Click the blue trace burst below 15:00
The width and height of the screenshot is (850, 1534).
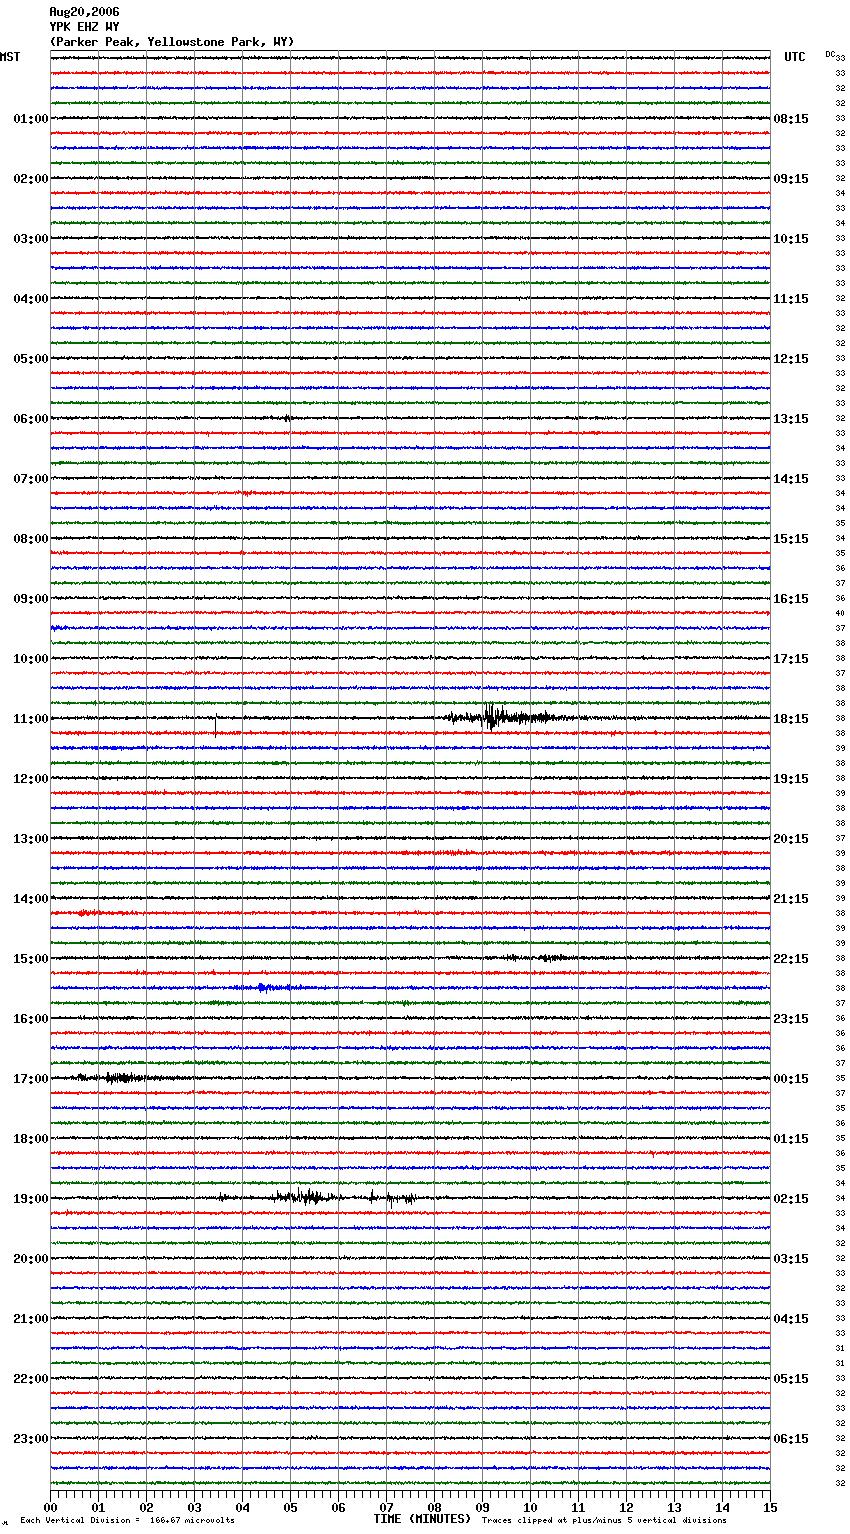pyautogui.click(x=268, y=987)
